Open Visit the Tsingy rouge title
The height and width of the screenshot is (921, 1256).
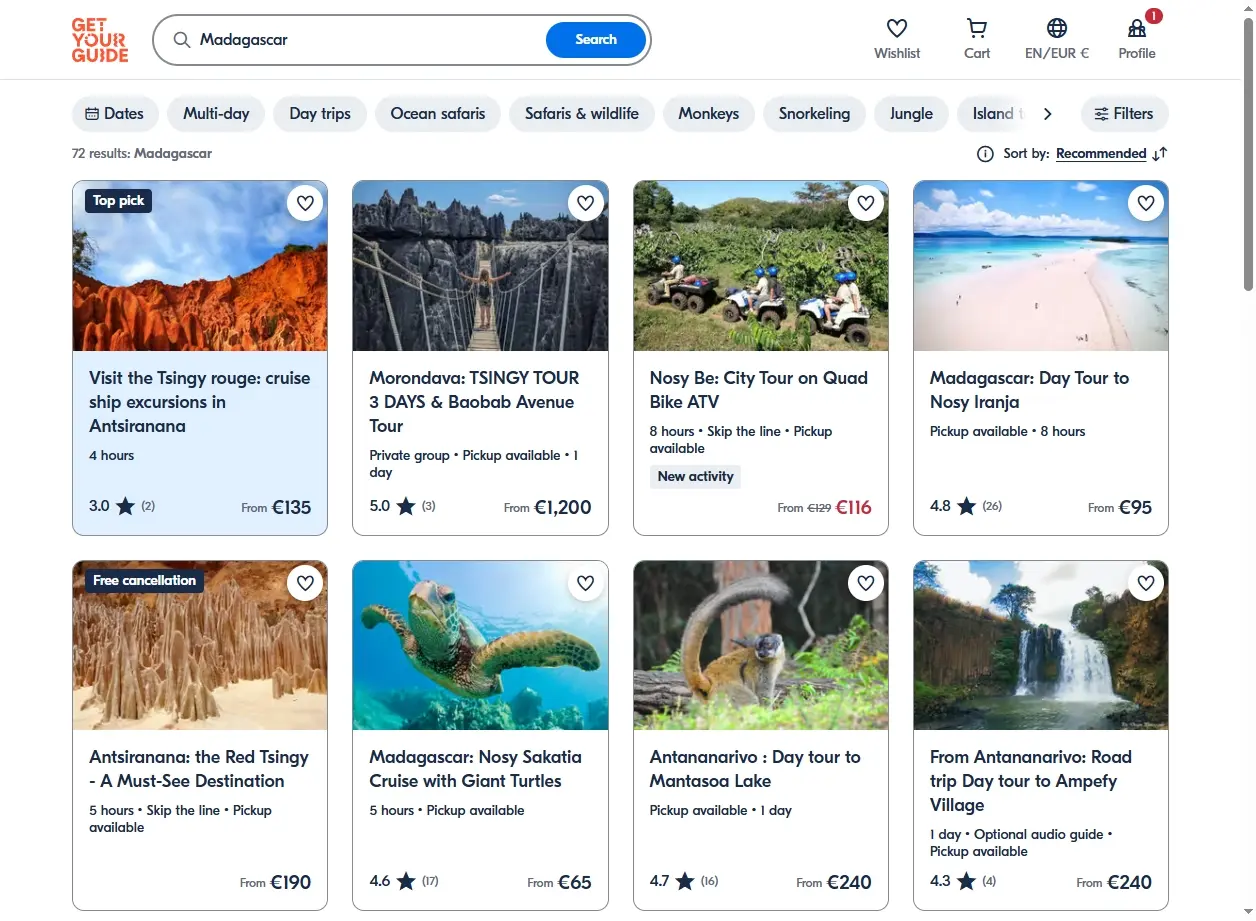[x=200, y=402]
